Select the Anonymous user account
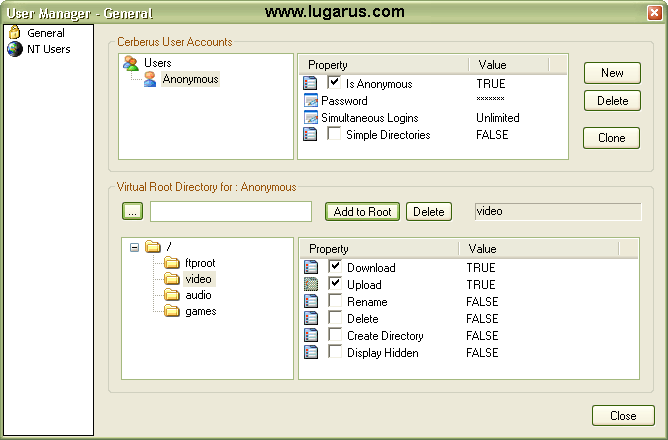This screenshot has height=440, width=668. (x=190, y=79)
